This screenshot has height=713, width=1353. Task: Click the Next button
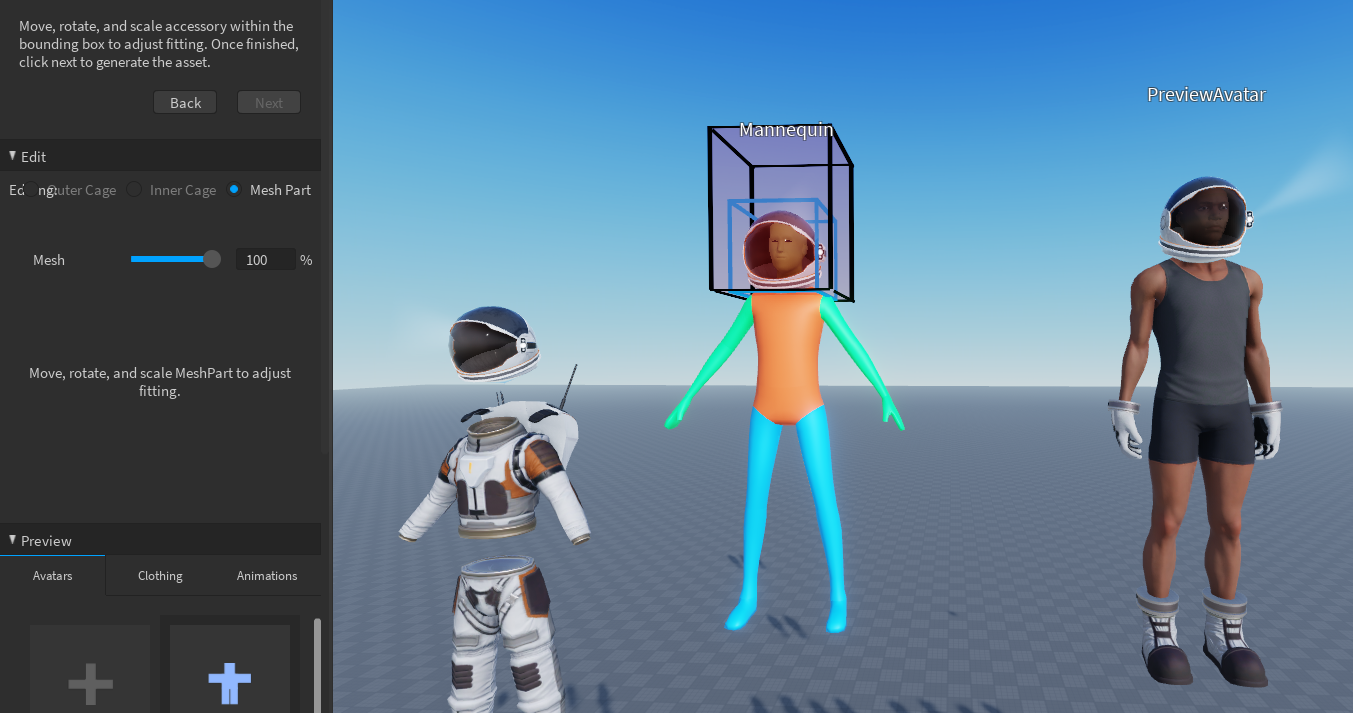tap(269, 103)
